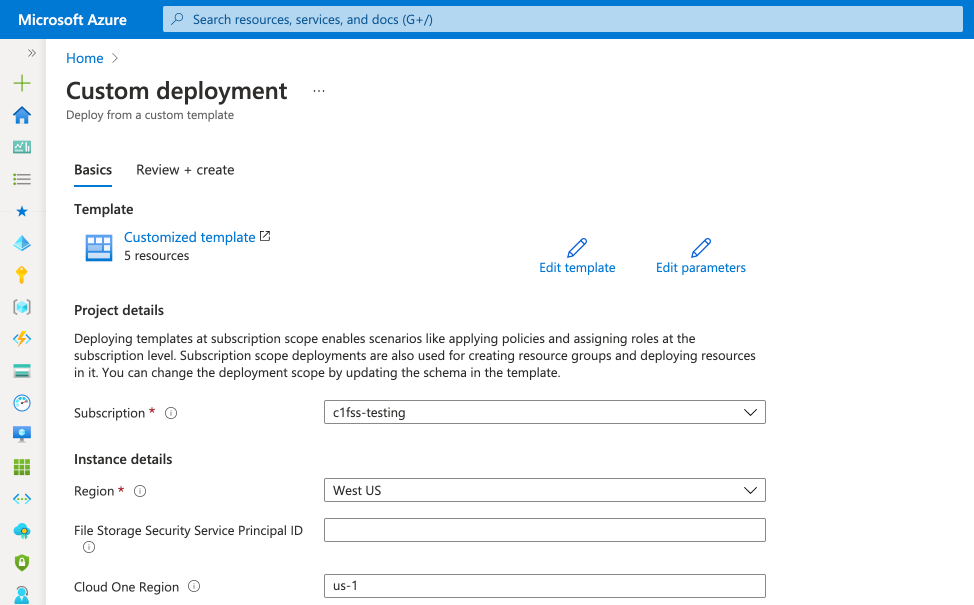Select the Basics tab

(93, 170)
